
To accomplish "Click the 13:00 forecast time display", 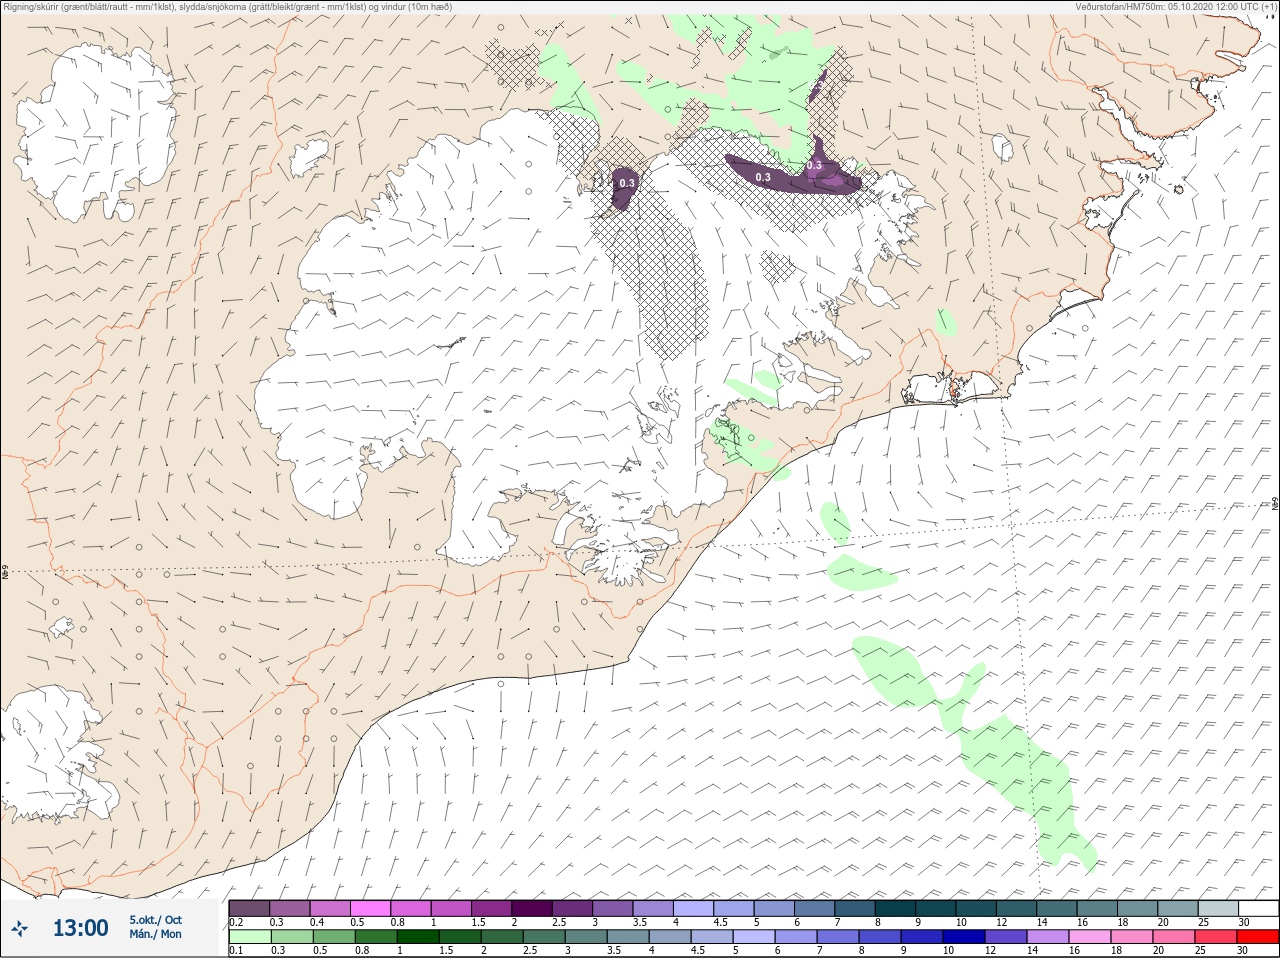I will [x=80, y=928].
